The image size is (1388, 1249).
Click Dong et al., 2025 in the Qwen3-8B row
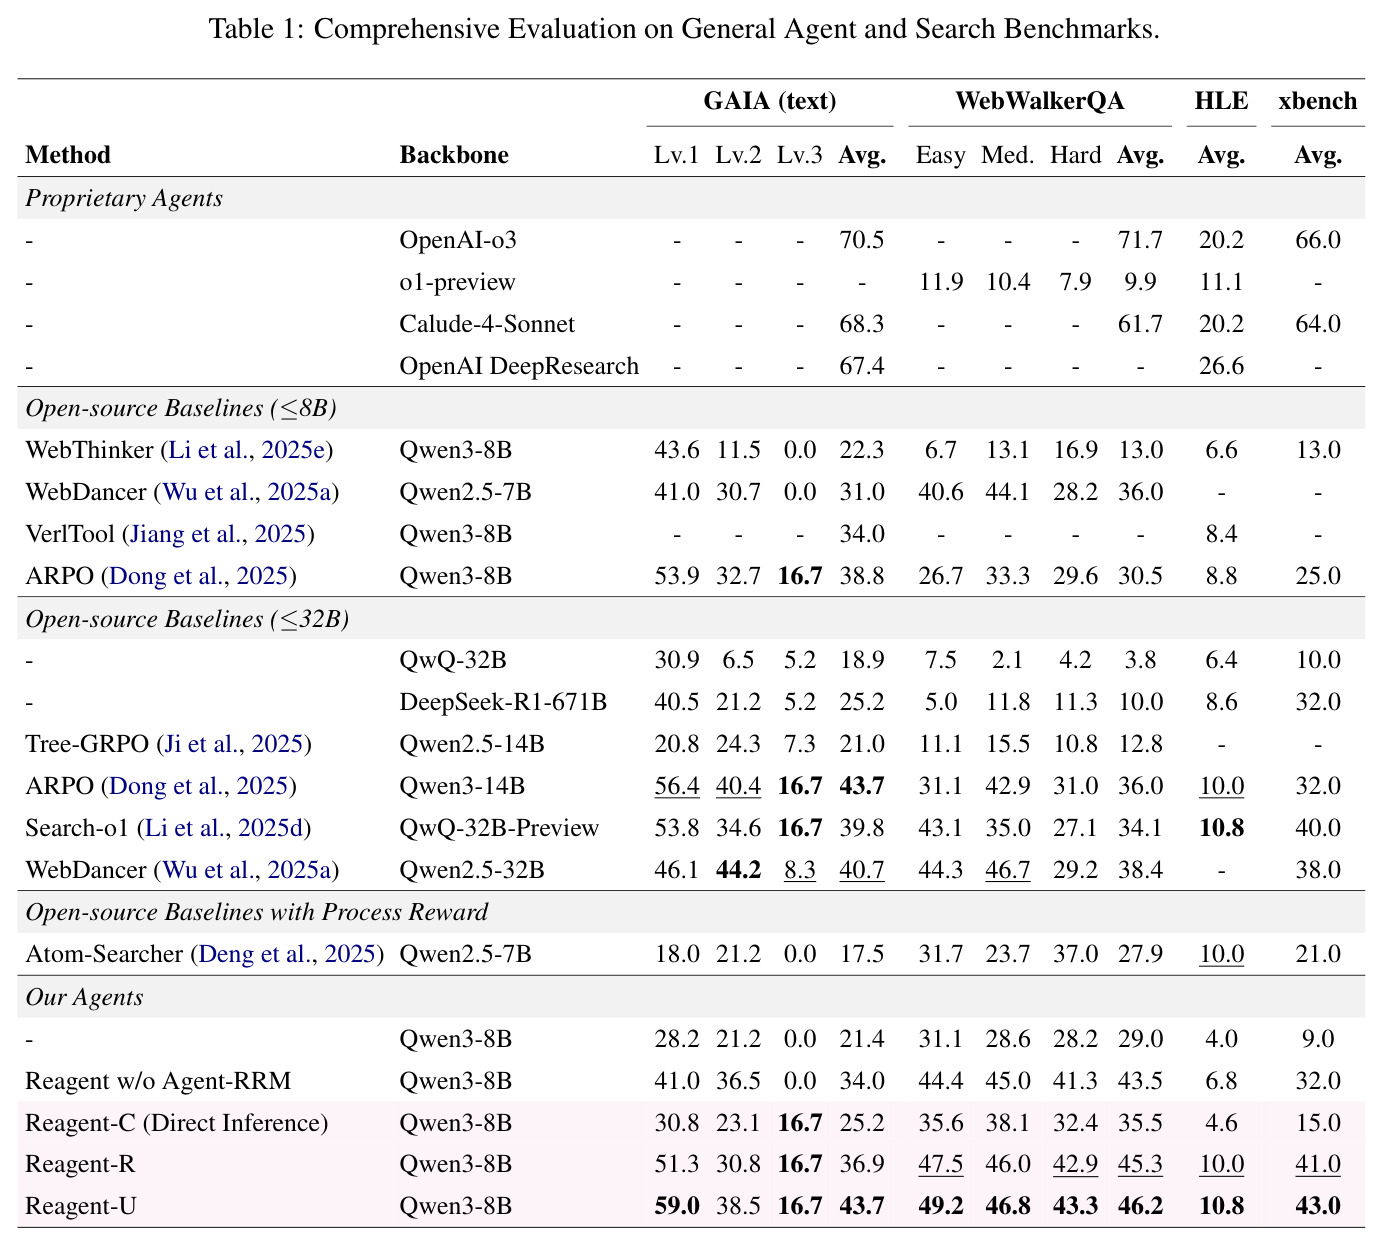(199, 576)
